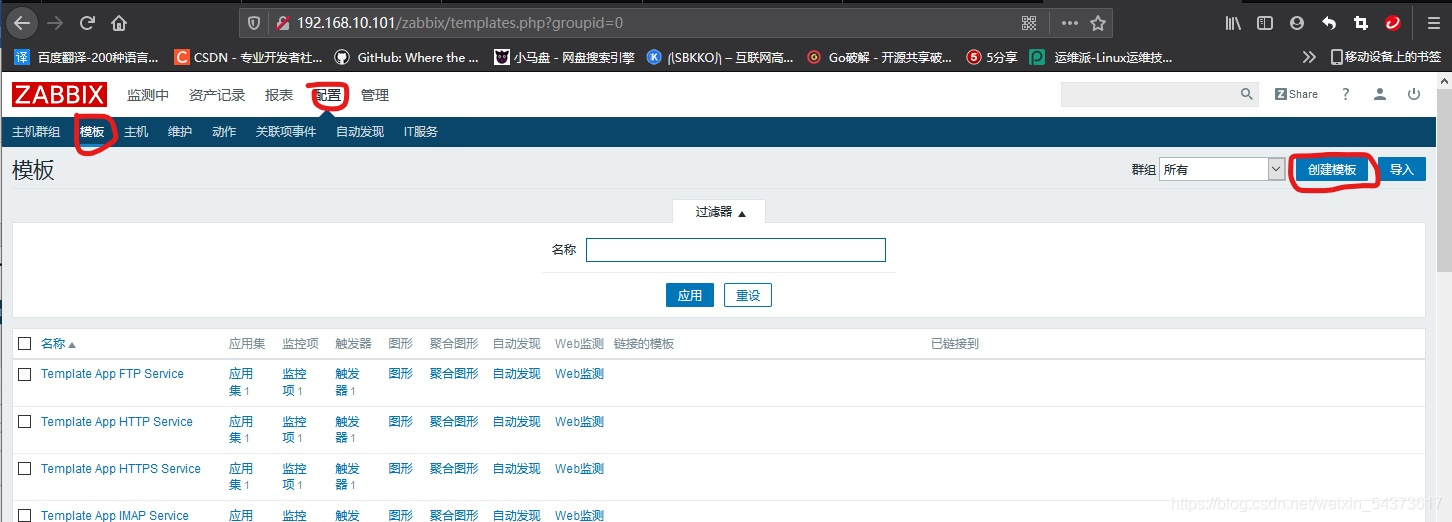
Task: Click the shield tracking protection icon
Action: pyautogui.click(x=254, y=22)
